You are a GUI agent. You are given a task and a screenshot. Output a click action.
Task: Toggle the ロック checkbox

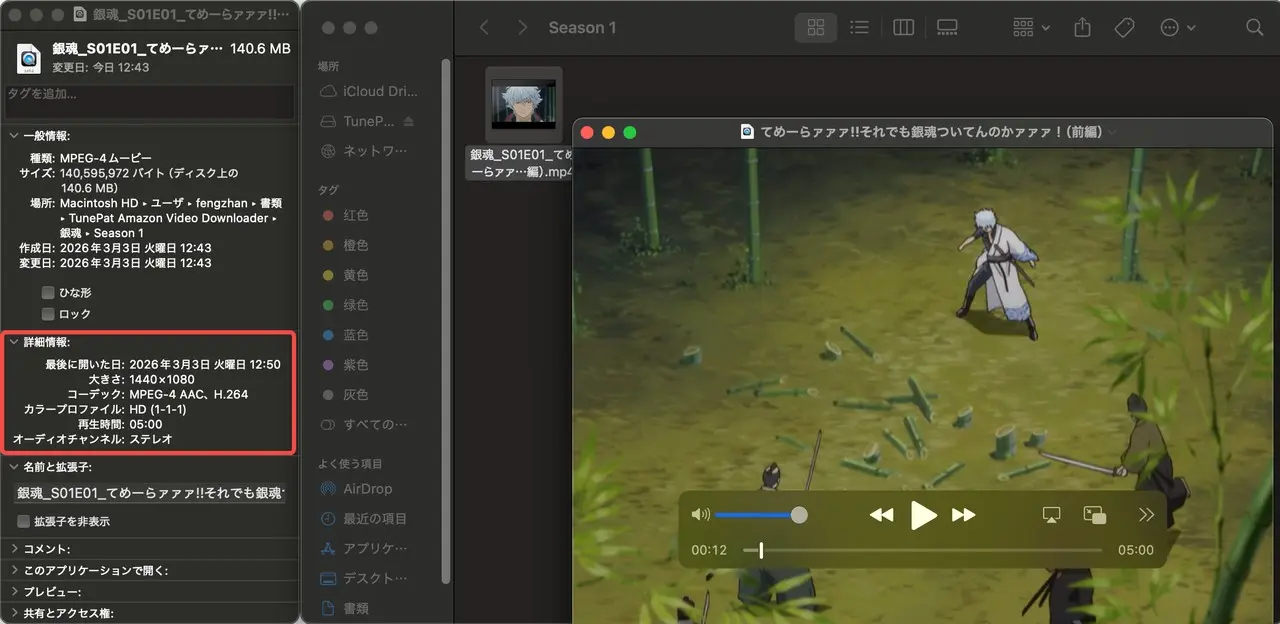pos(48,314)
